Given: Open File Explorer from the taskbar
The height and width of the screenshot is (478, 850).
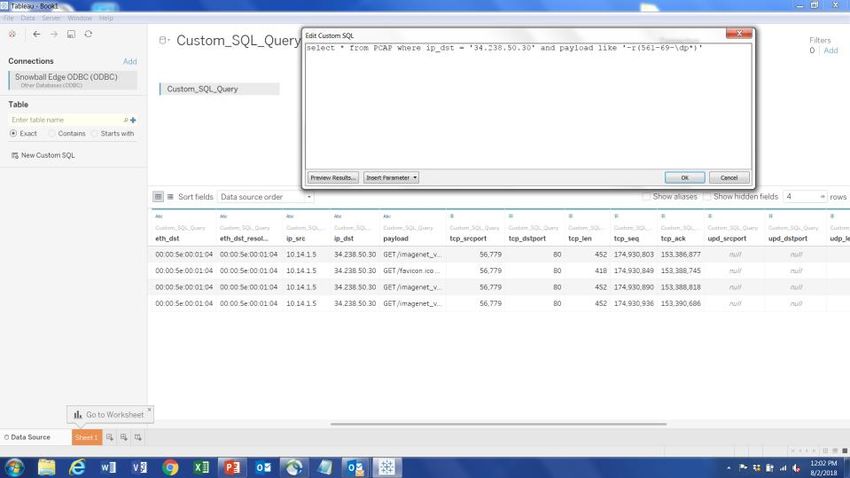Looking at the screenshot, I should pos(46,467).
